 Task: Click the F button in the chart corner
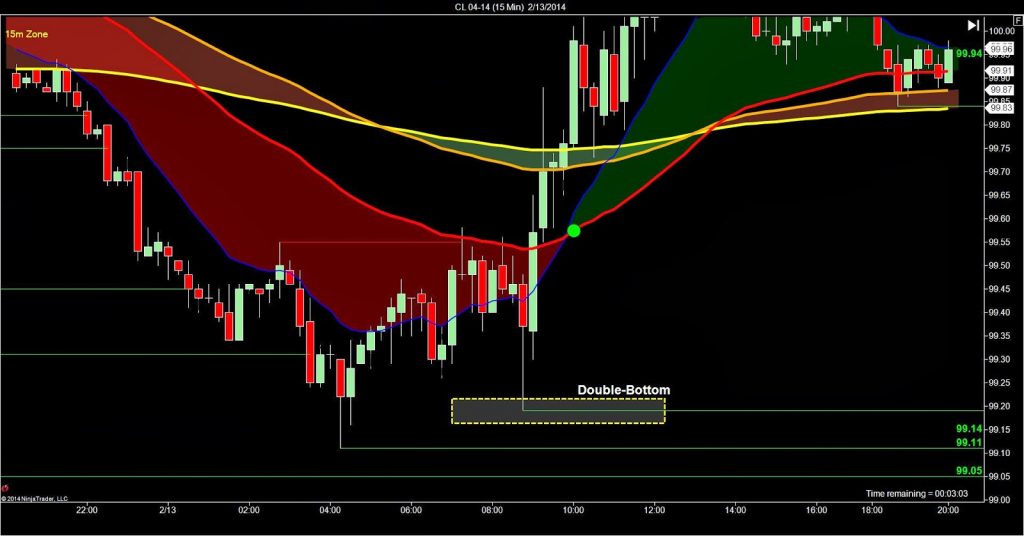pyautogui.click(x=1017, y=21)
